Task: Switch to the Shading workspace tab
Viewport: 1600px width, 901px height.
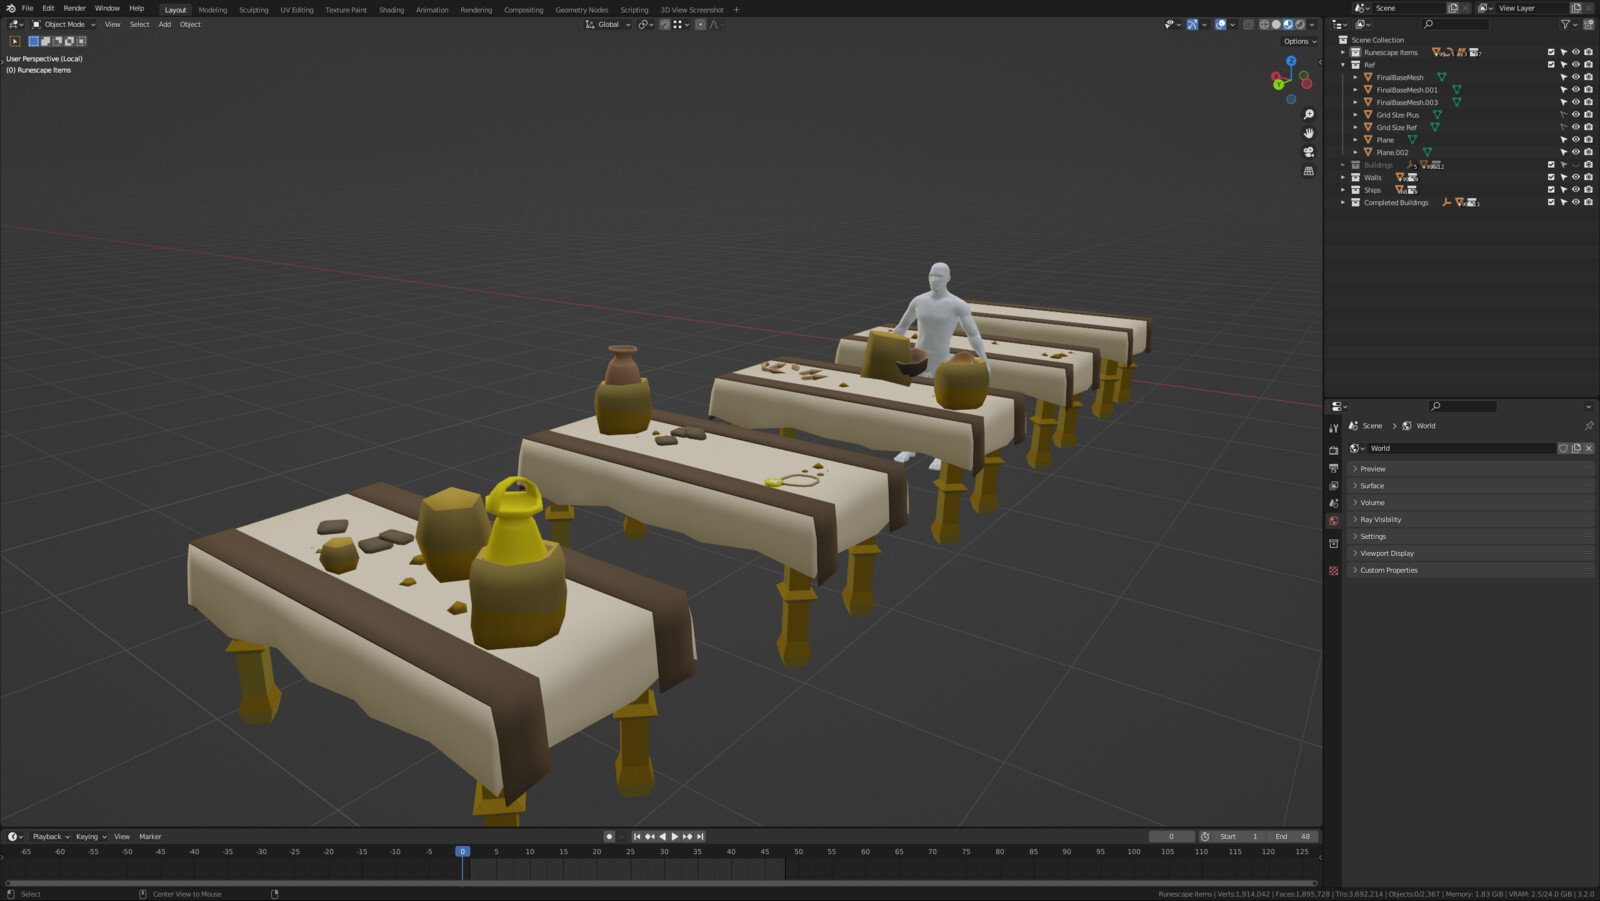Action: [x=391, y=10]
